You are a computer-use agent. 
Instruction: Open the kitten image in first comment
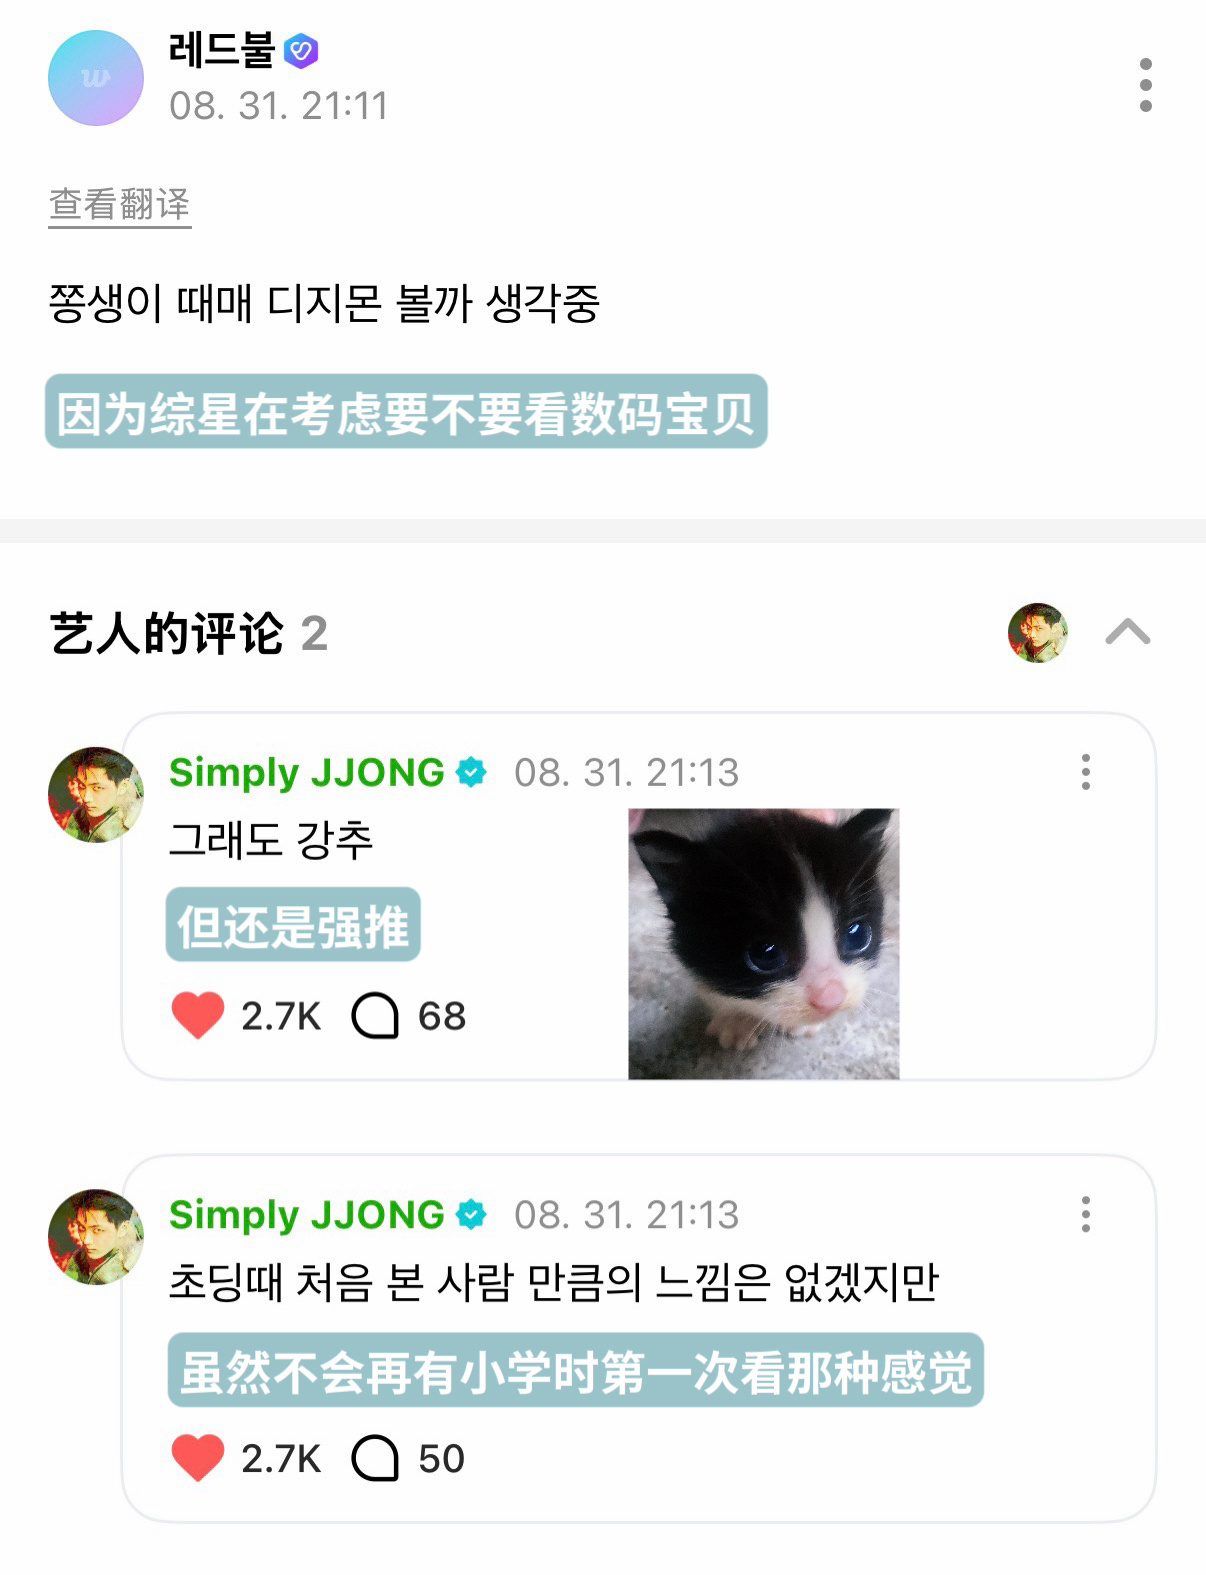click(764, 943)
